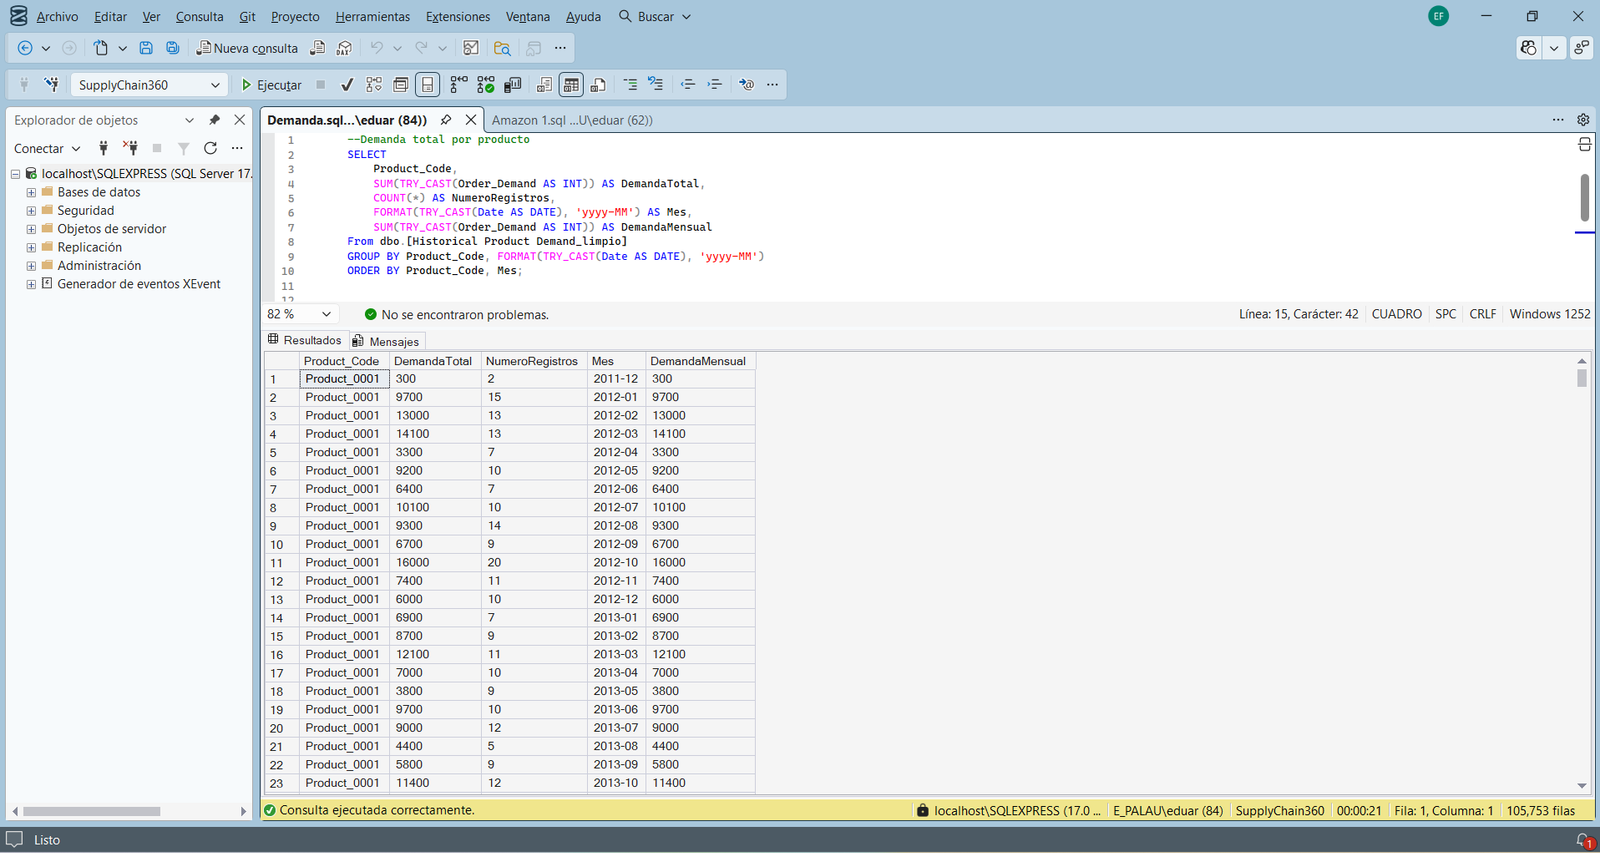1600x853 pixels.
Task: Switch output to Results to File
Action: click(598, 85)
